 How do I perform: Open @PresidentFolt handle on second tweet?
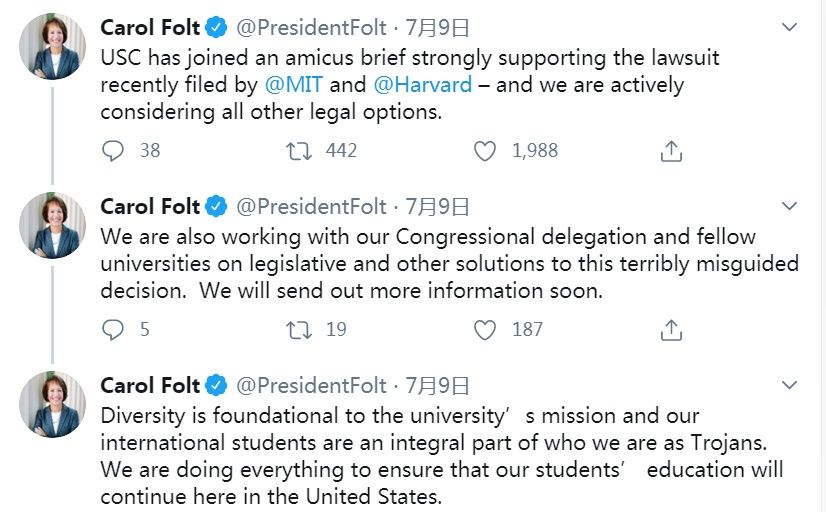click(311, 207)
